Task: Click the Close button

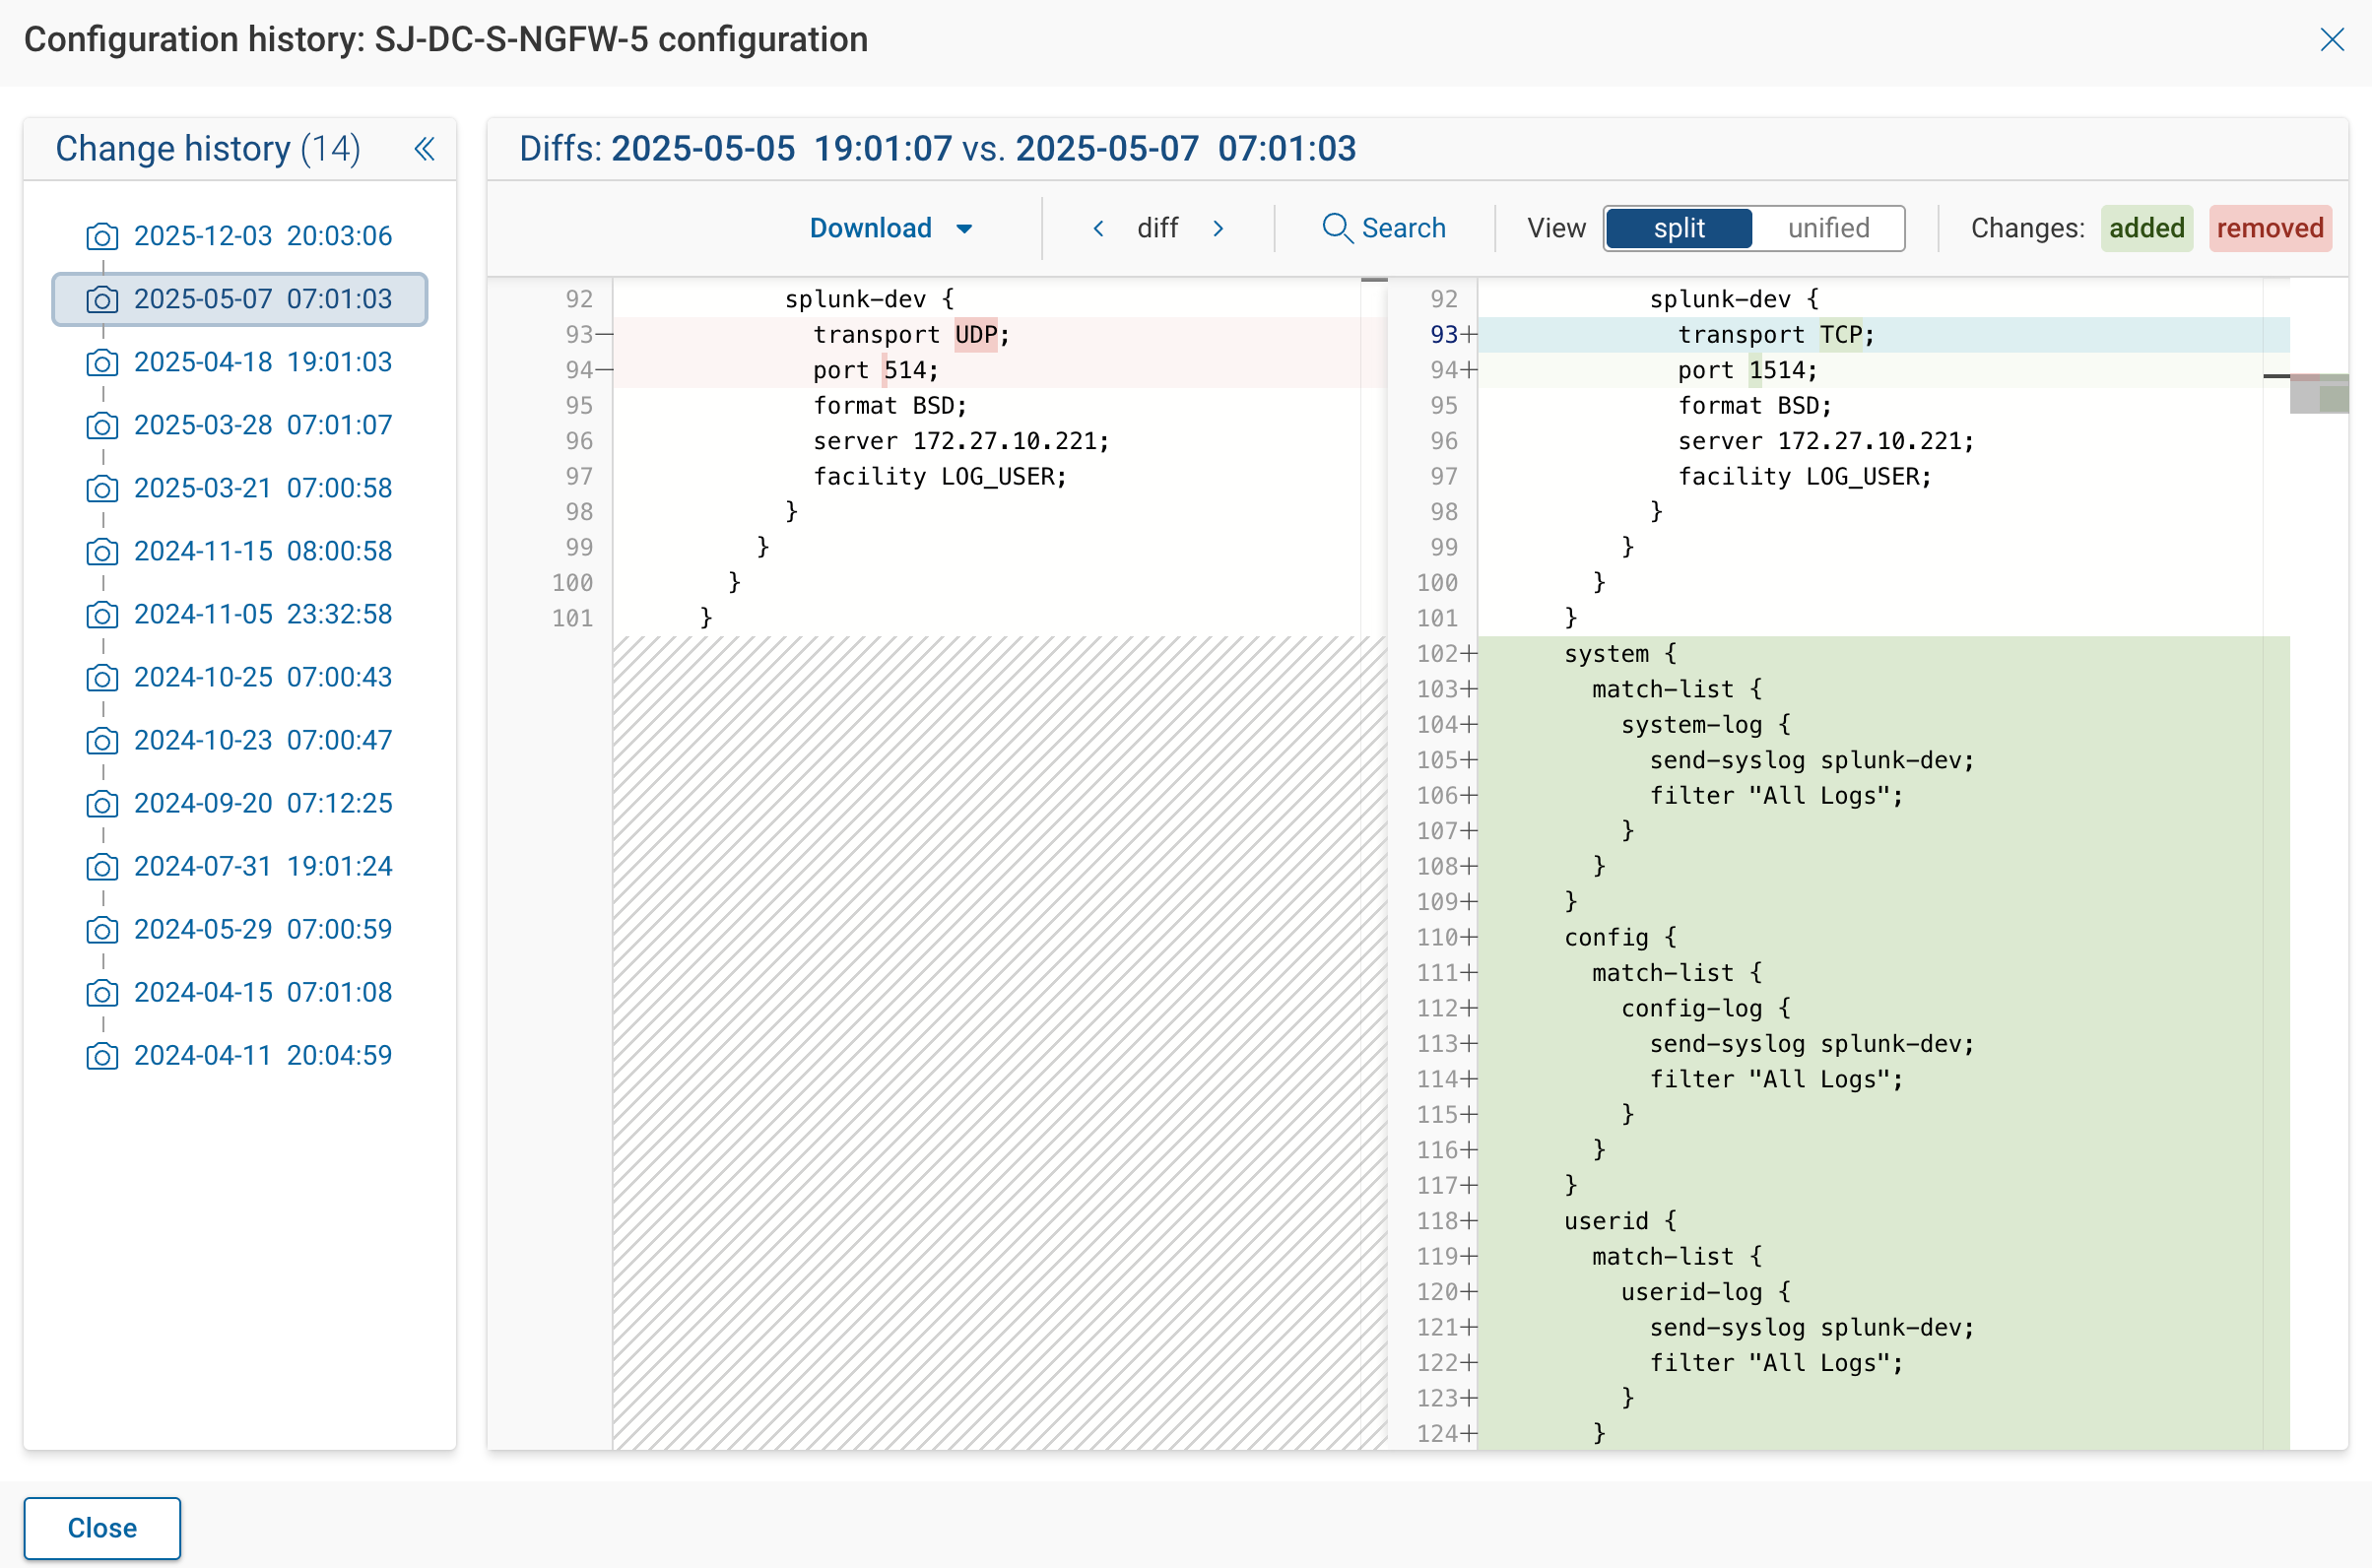Action: (101, 1528)
